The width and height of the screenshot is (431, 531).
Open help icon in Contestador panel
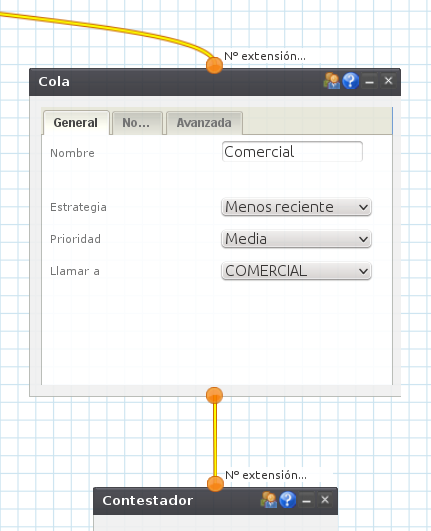pos(287,500)
